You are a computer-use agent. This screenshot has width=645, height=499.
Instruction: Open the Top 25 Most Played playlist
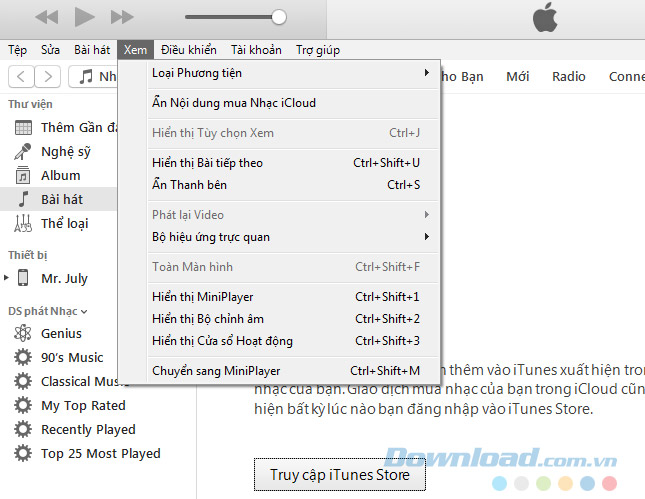click(101, 453)
